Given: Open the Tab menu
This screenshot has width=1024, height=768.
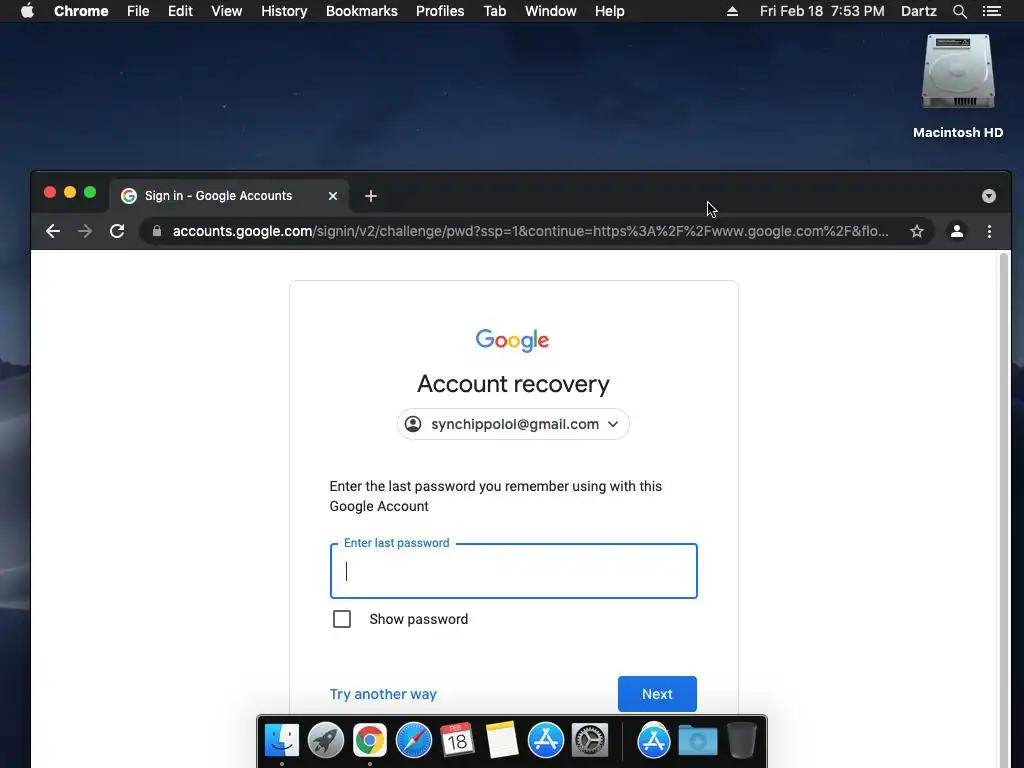Looking at the screenshot, I should click(x=494, y=11).
